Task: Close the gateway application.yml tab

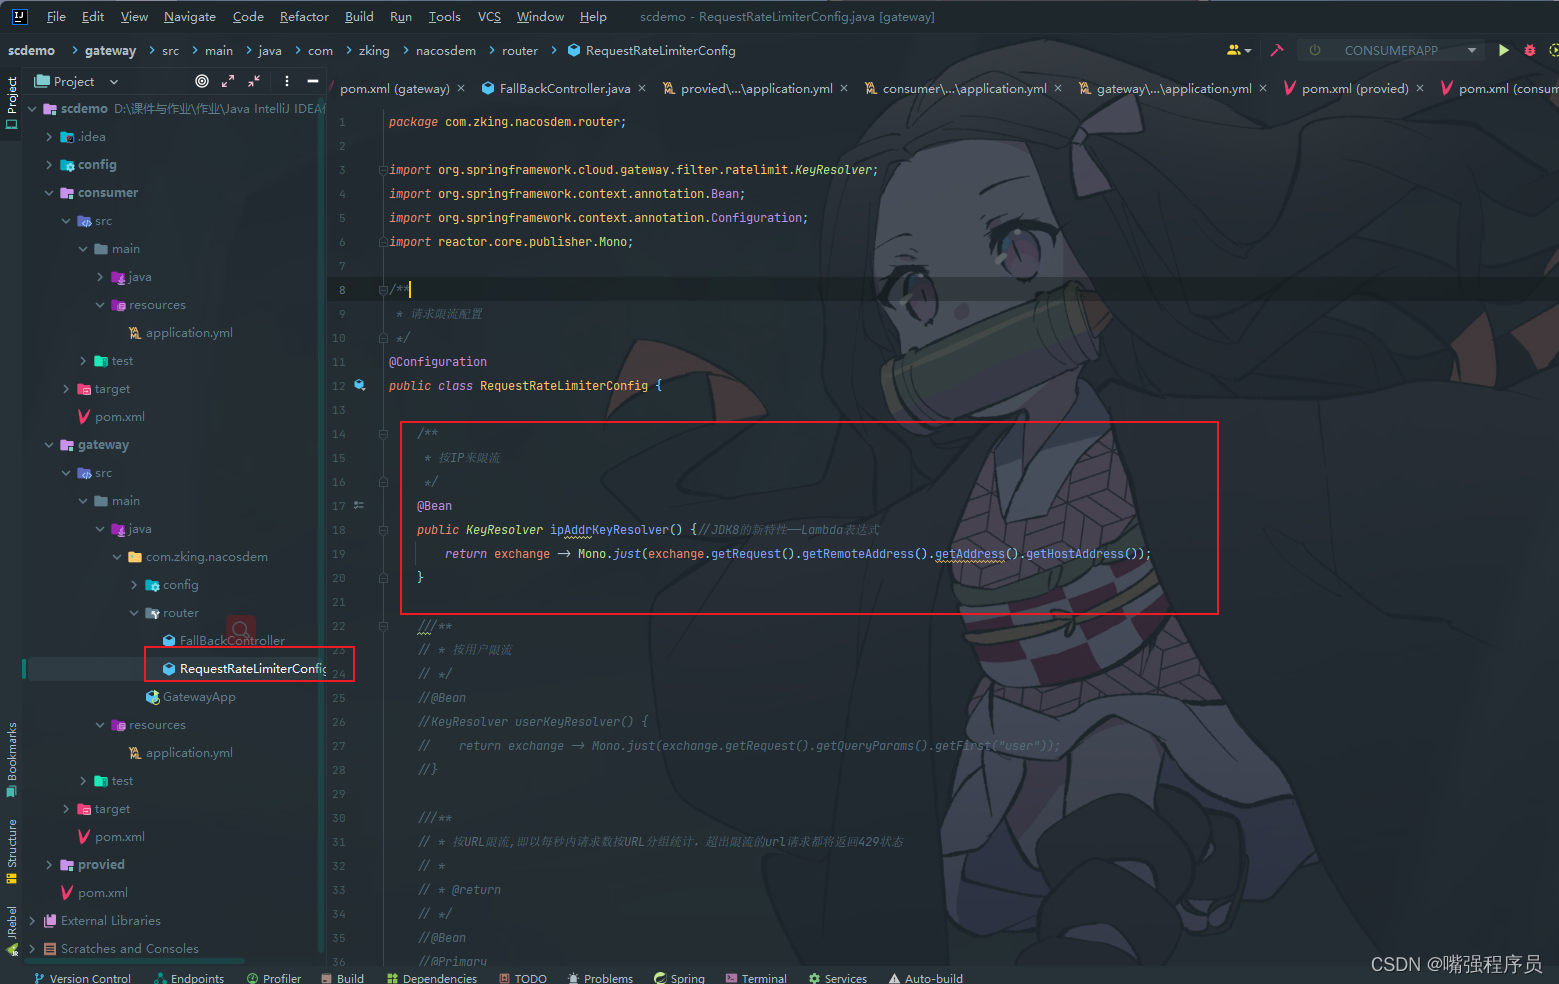Action: pyautogui.click(x=1263, y=88)
